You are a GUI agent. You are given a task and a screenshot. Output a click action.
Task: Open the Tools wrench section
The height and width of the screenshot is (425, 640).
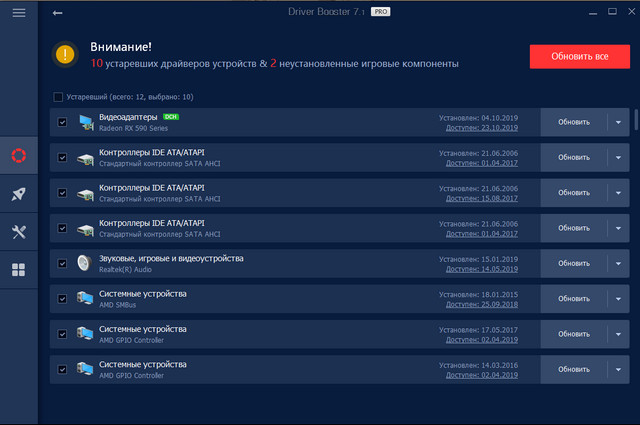click(x=19, y=232)
